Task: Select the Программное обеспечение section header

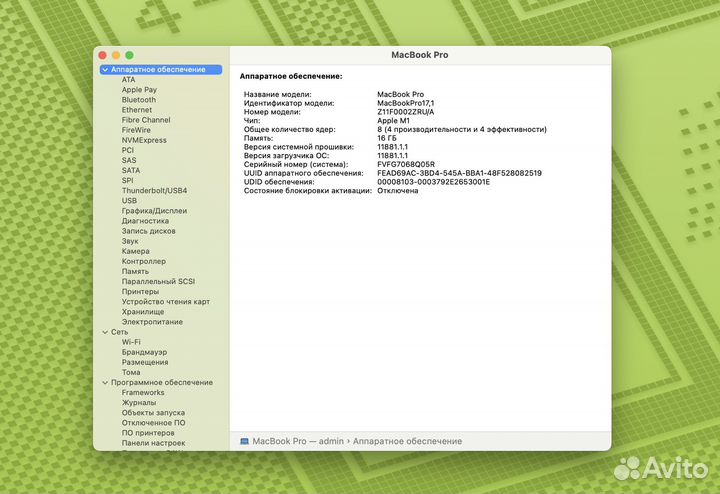Action: coord(162,382)
